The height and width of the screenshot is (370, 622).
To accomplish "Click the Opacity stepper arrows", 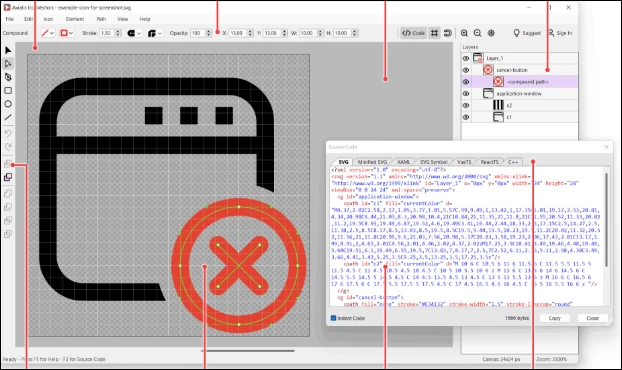I will coord(209,33).
